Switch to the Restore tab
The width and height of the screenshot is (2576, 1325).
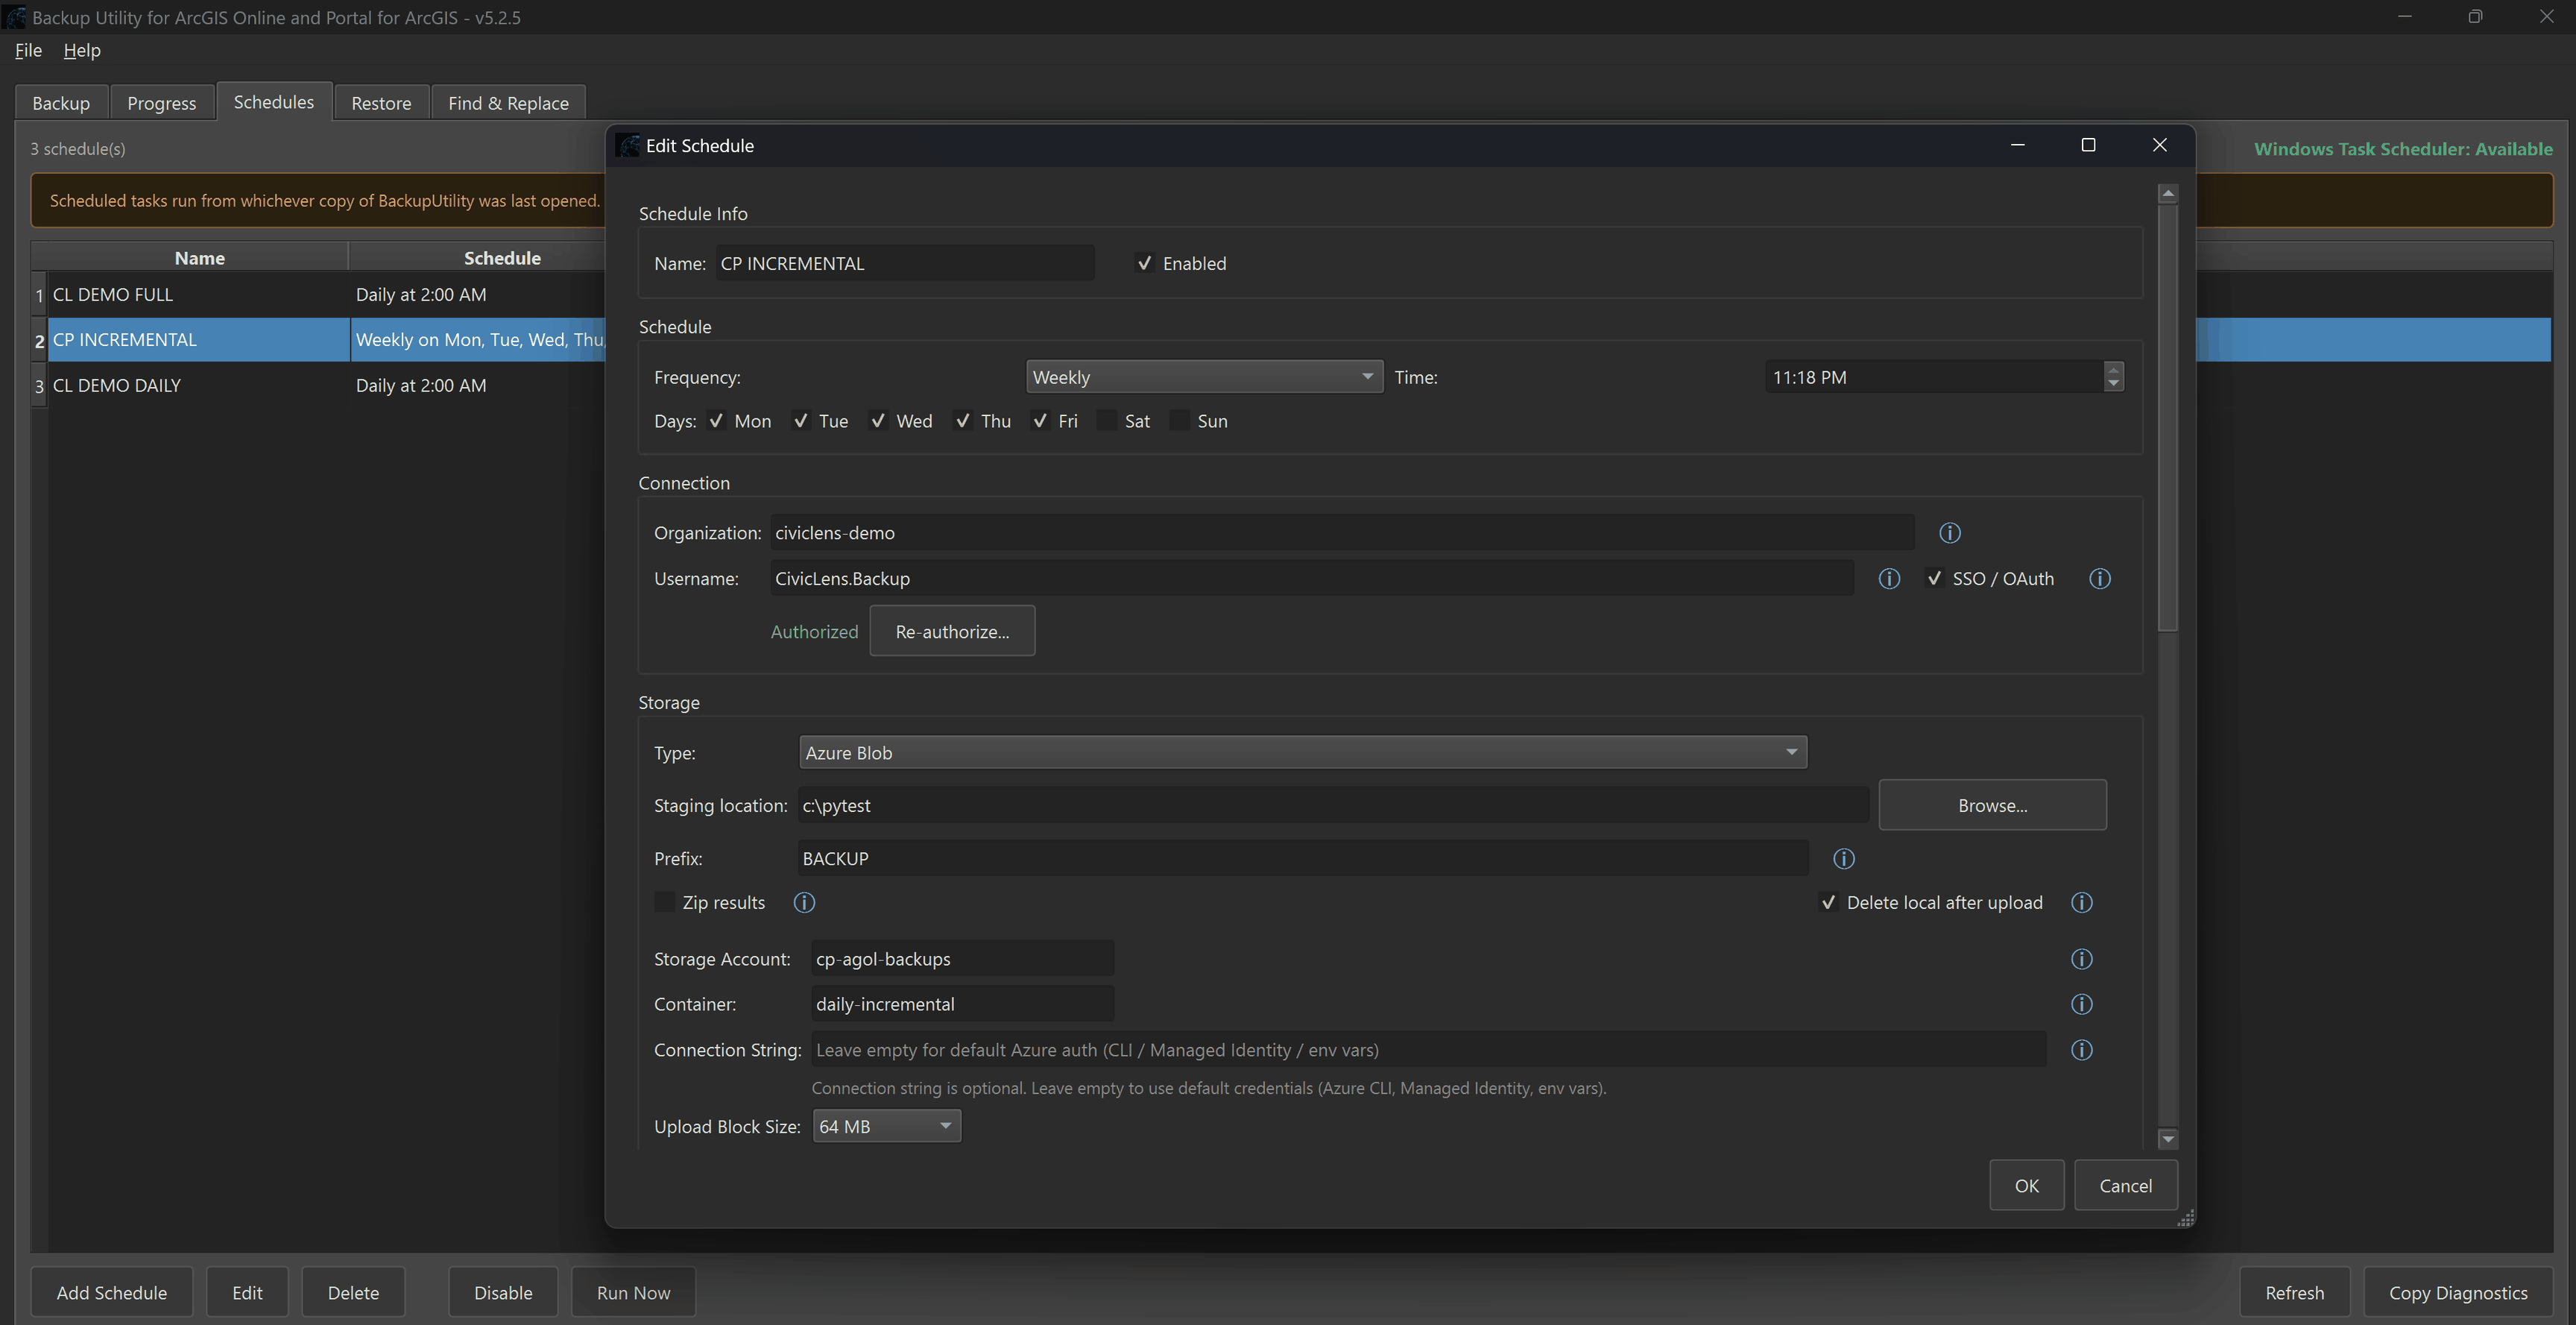click(x=381, y=103)
